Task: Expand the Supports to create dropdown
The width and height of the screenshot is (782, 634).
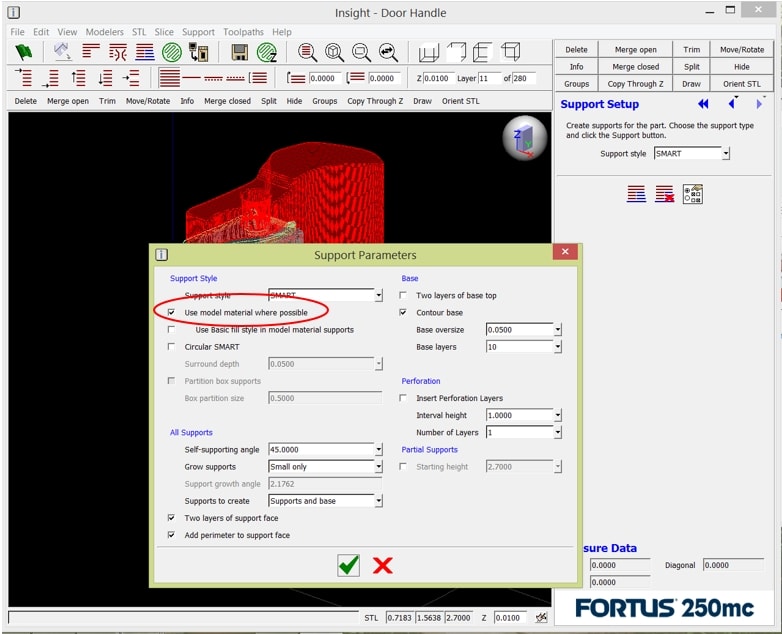Action: point(378,501)
